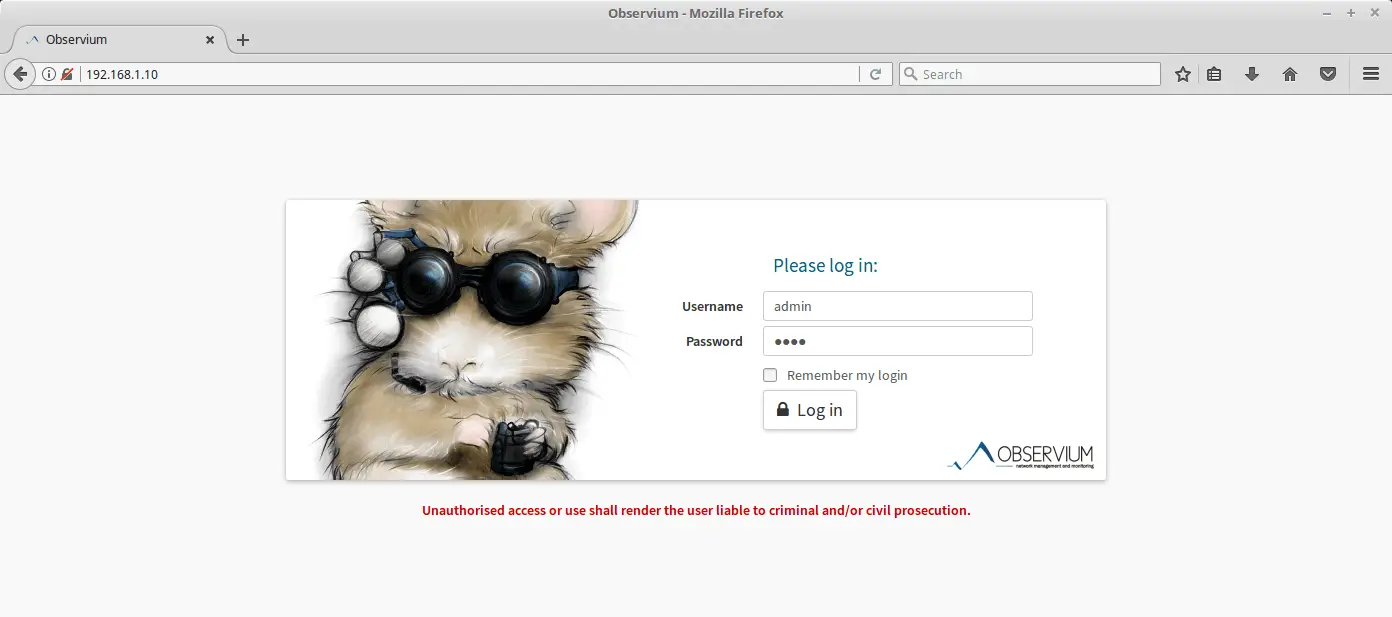Click the "Please log in:" heading
Viewport: 1392px width, 617px height.
click(825, 266)
